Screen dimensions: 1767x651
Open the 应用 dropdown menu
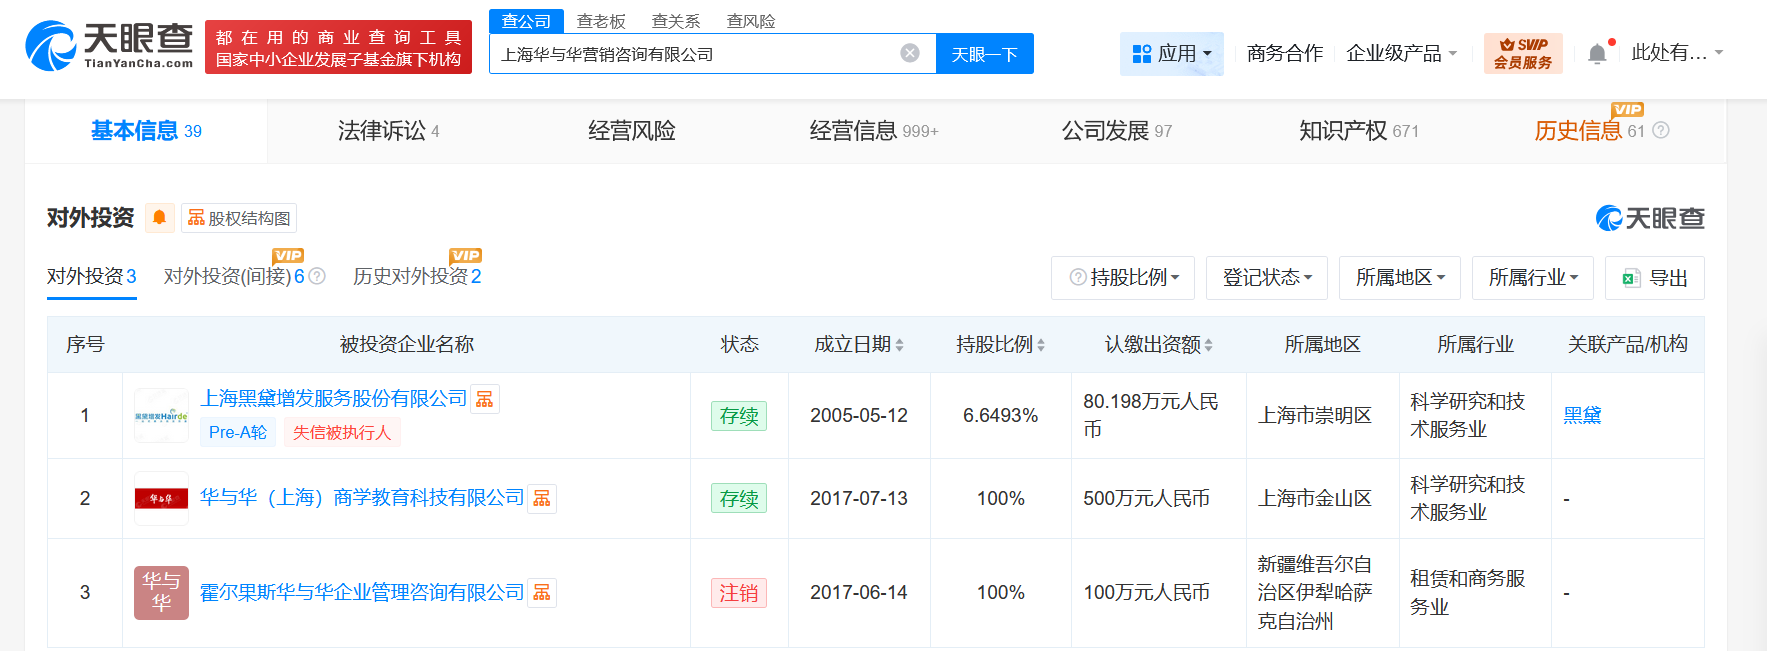(x=1171, y=54)
